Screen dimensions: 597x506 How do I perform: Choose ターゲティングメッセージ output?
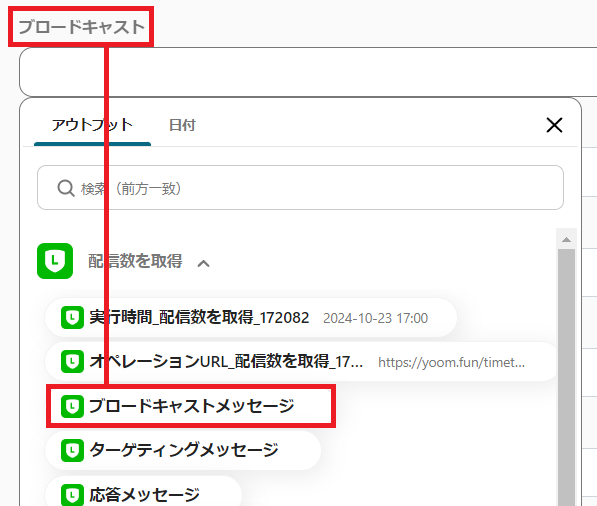183,450
